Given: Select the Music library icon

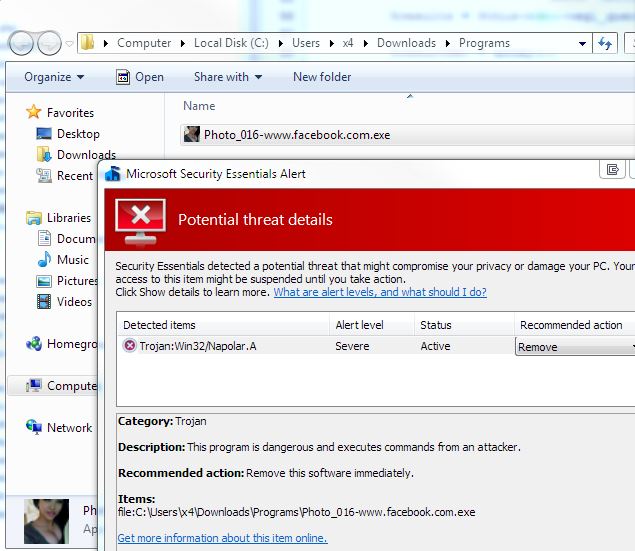Looking at the screenshot, I should pos(44,259).
